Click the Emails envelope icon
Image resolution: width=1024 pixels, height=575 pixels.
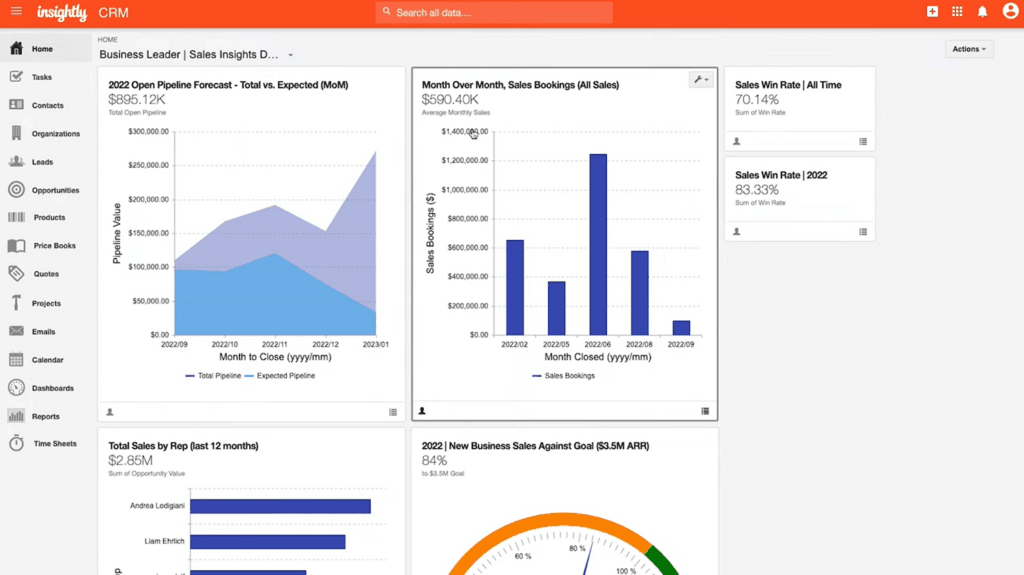coord(16,331)
